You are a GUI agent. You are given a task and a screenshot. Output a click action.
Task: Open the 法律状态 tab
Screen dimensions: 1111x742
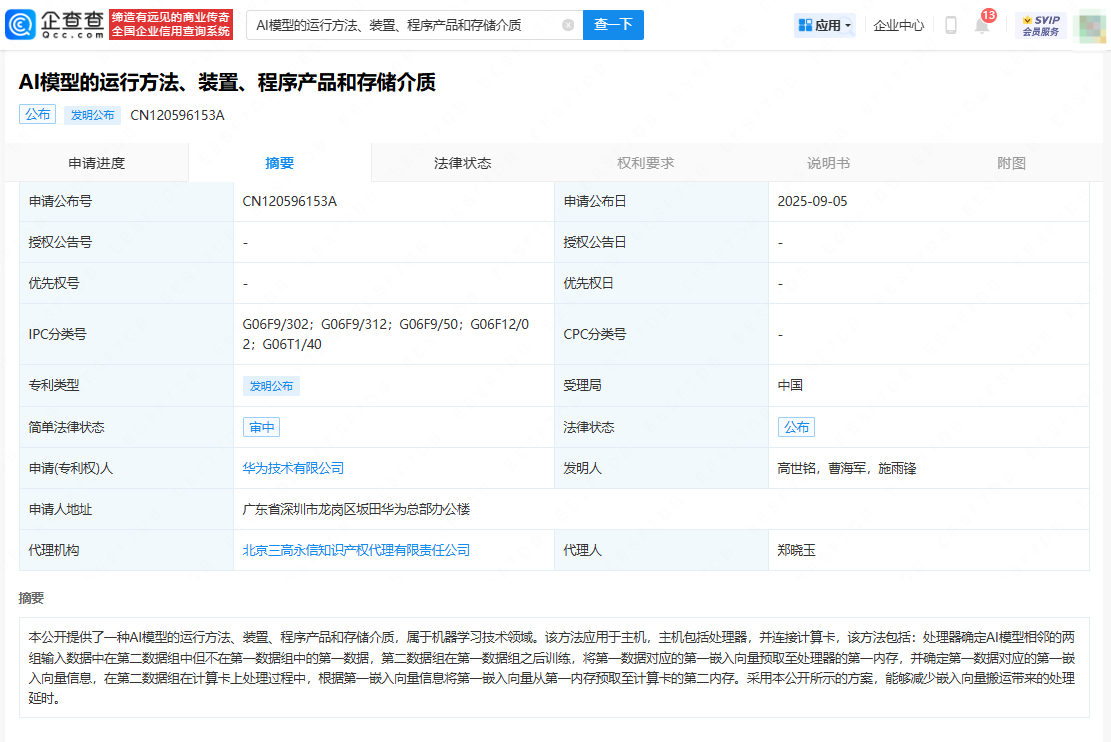[x=462, y=163]
